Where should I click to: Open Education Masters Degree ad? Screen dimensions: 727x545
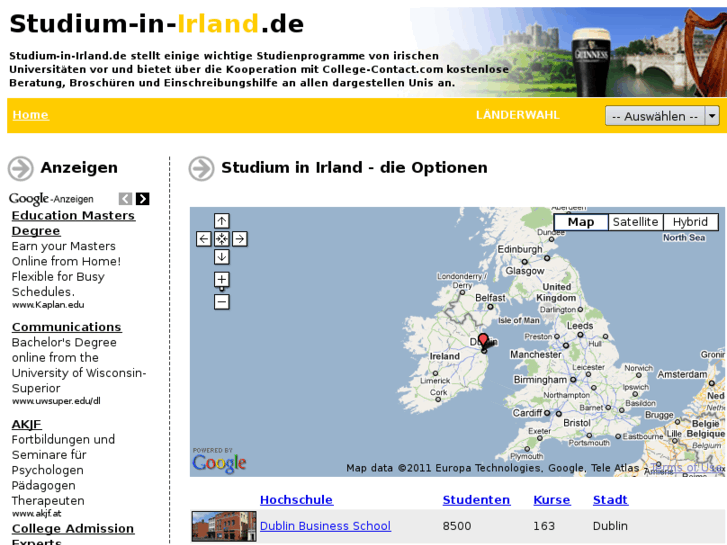coord(73,223)
